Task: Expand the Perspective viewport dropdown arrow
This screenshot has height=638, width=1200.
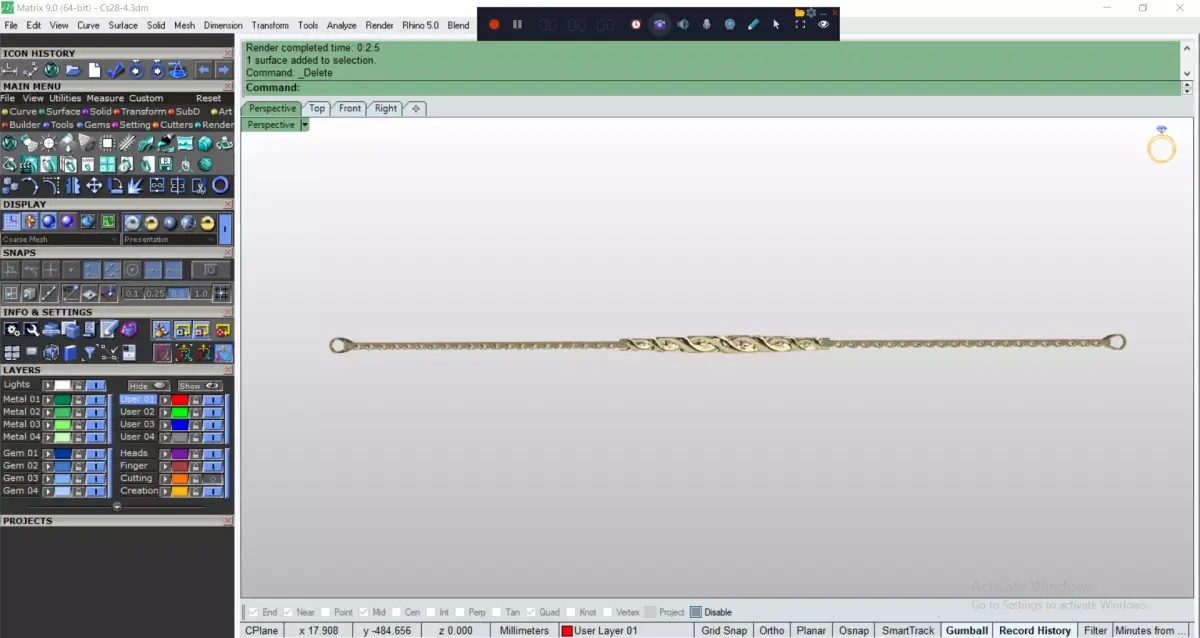Action: 304,125
